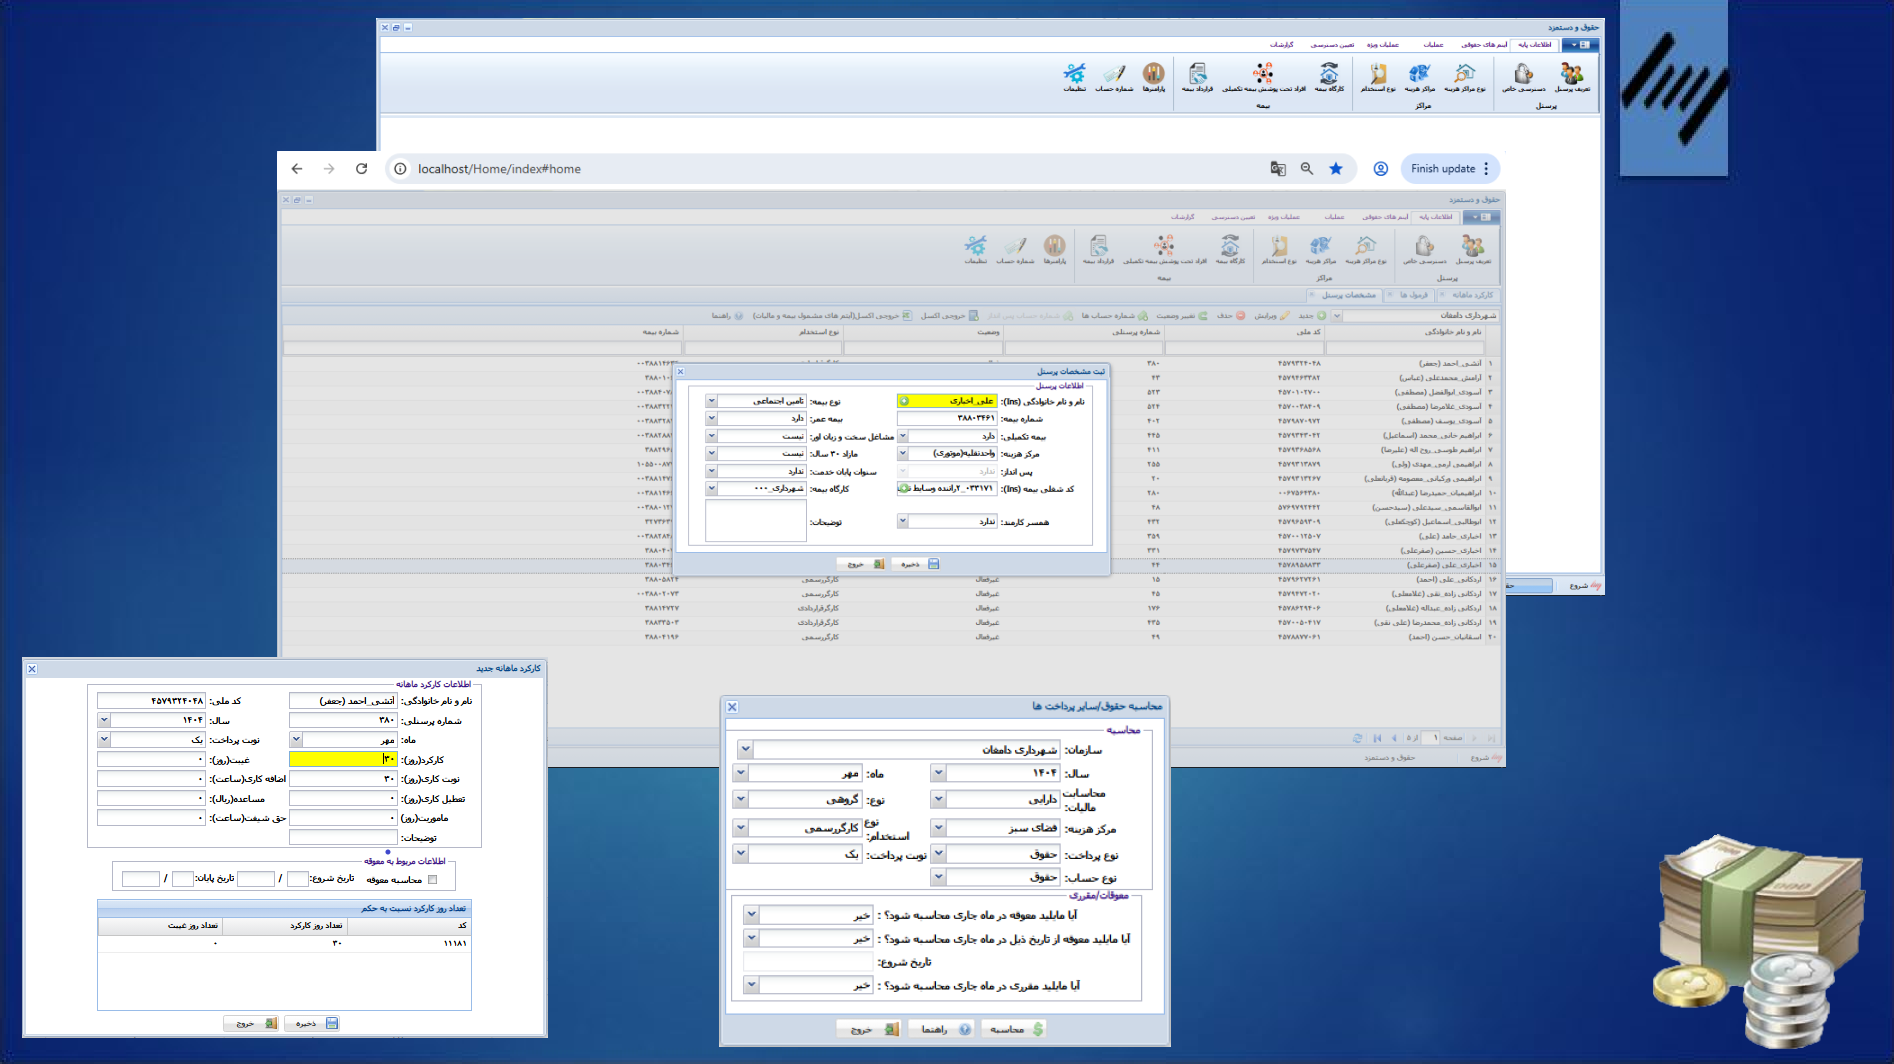
Task: Expand the سازمان dropdown in calculation dialog
Action: [x=745, y=749]
